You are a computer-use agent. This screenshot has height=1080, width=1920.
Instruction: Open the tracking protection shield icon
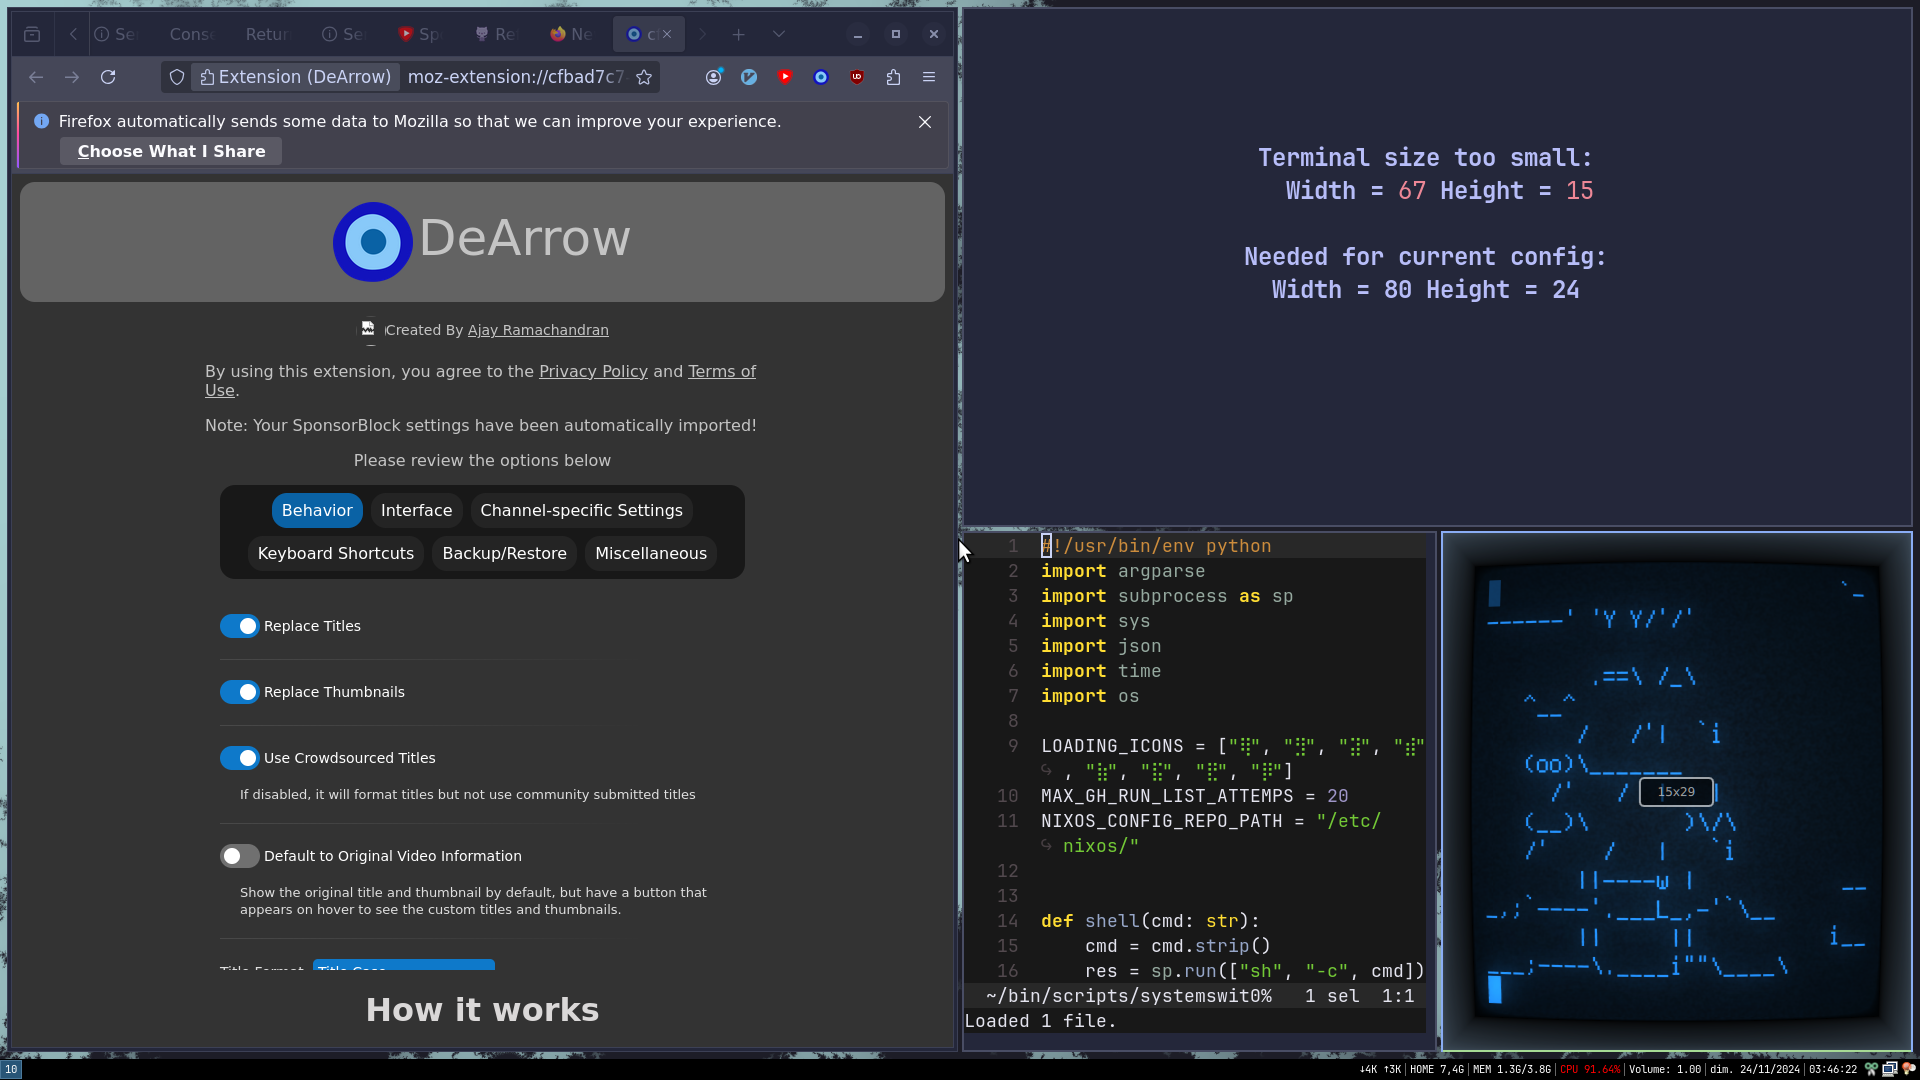[177, 77]
